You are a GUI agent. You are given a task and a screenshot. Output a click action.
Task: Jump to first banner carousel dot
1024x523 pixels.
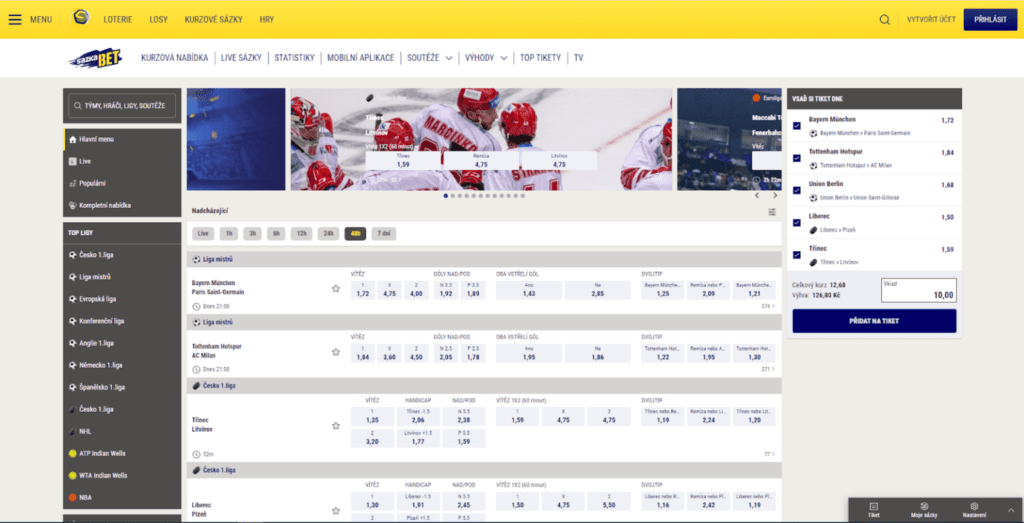[445, 195]
